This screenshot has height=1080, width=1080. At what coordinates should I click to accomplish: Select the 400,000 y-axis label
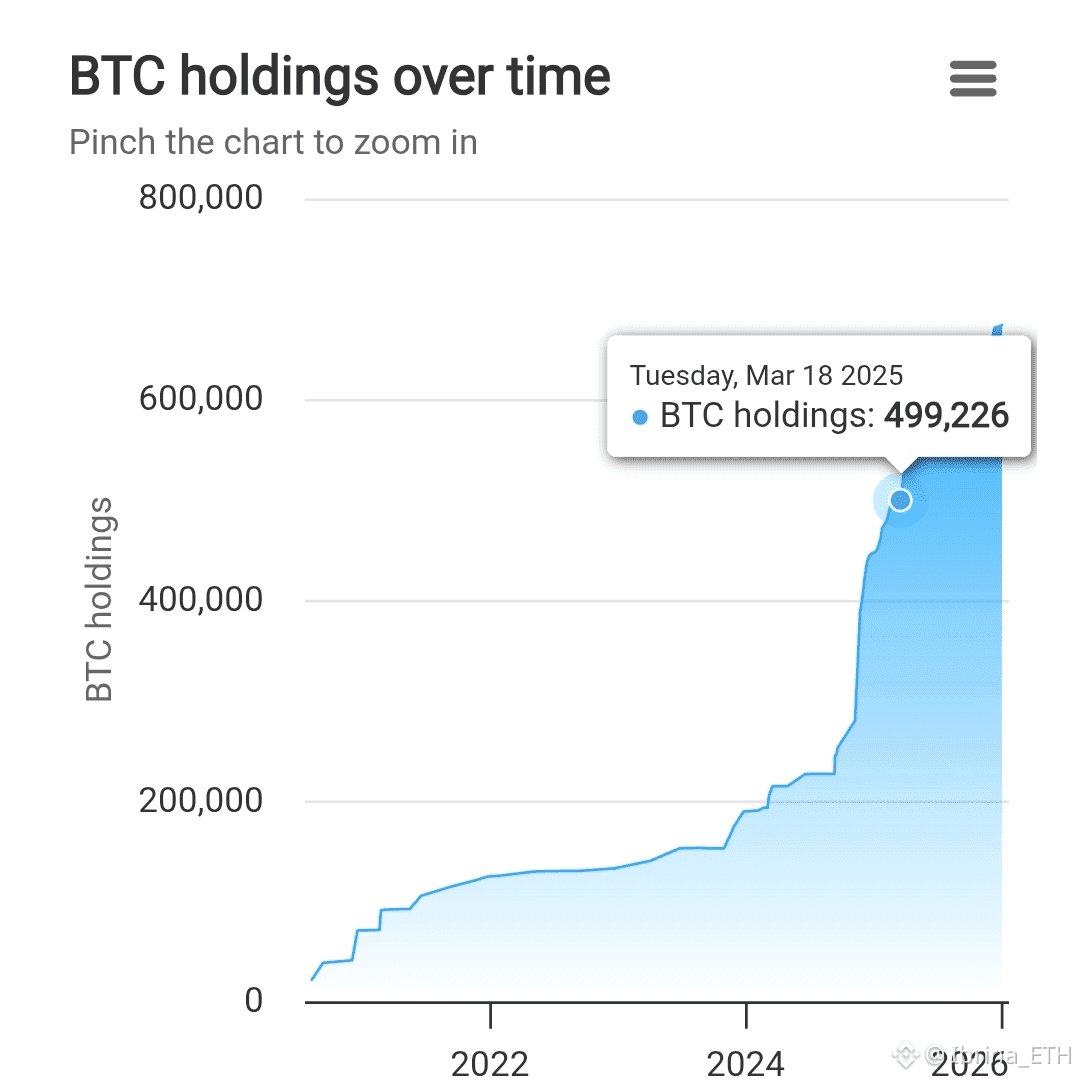[x=201, y=599]
